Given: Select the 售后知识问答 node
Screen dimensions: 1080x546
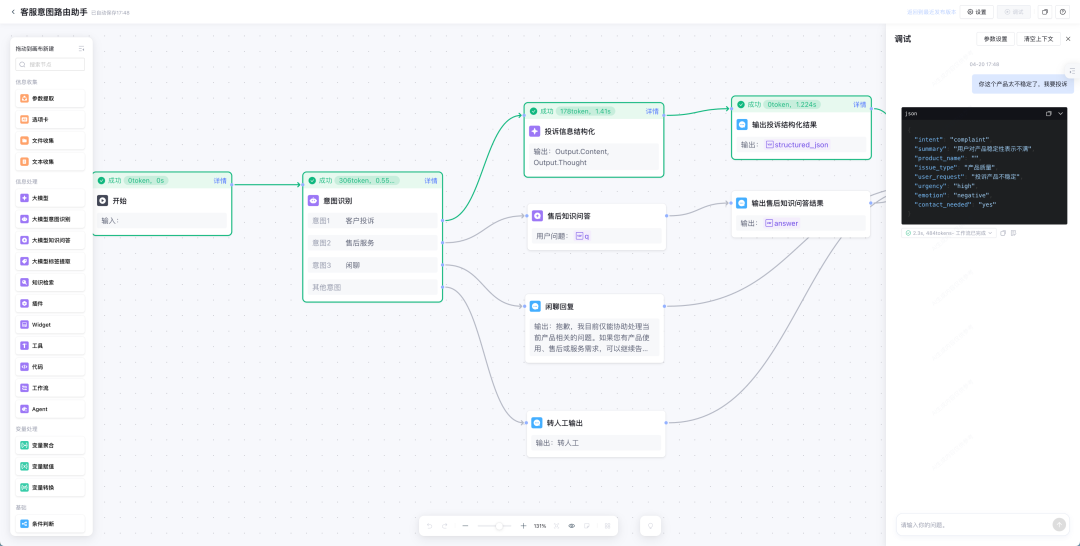Looking at the screenshot, I should [x=596, y=227].
